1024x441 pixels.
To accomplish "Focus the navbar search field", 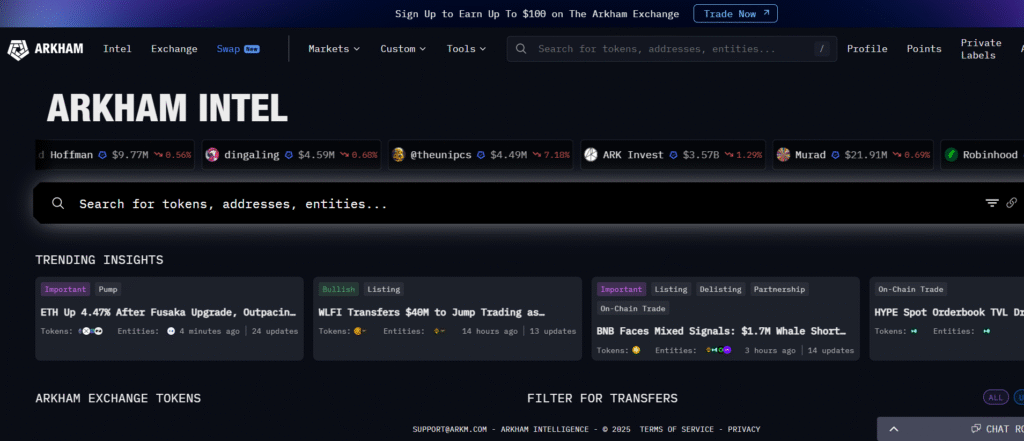I will [671, 49].
